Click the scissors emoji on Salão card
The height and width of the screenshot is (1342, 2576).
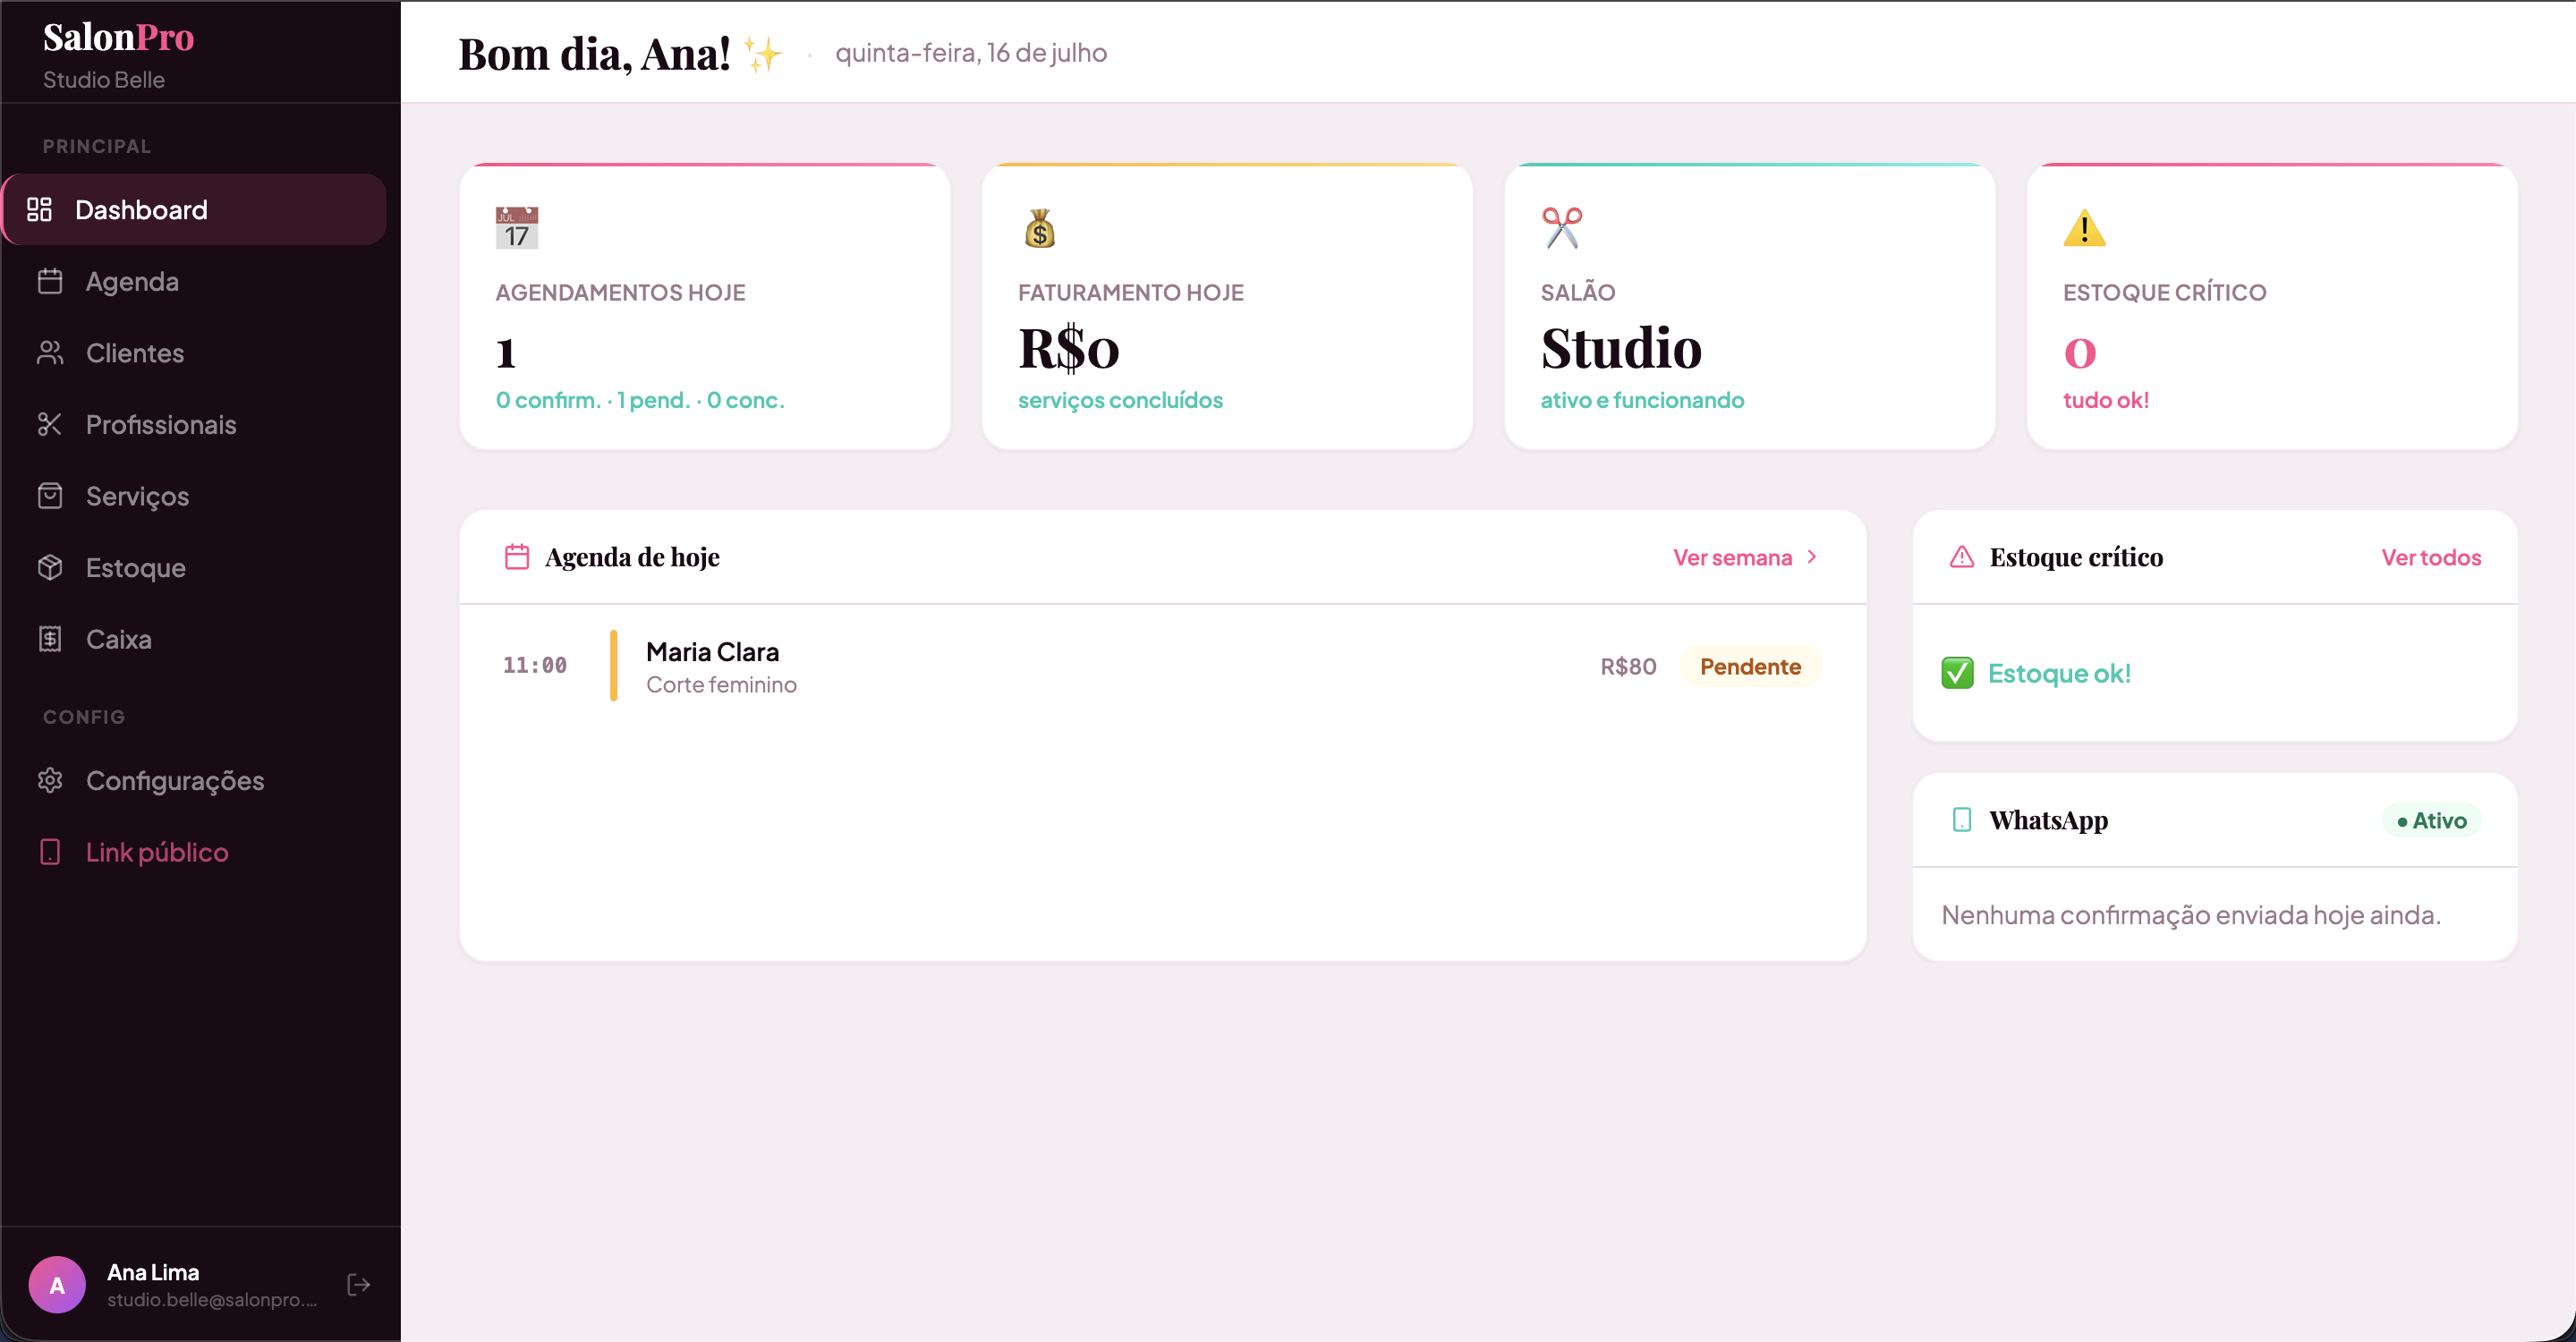pos(1562,228)
